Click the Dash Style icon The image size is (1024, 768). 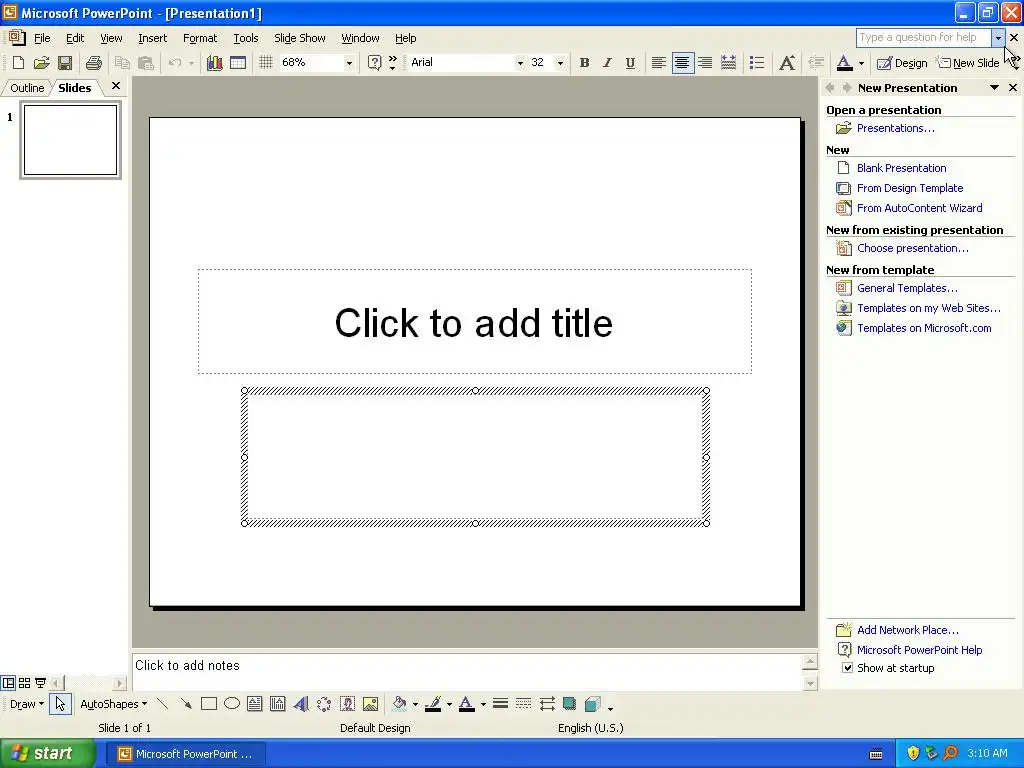(x=523, y=703)
